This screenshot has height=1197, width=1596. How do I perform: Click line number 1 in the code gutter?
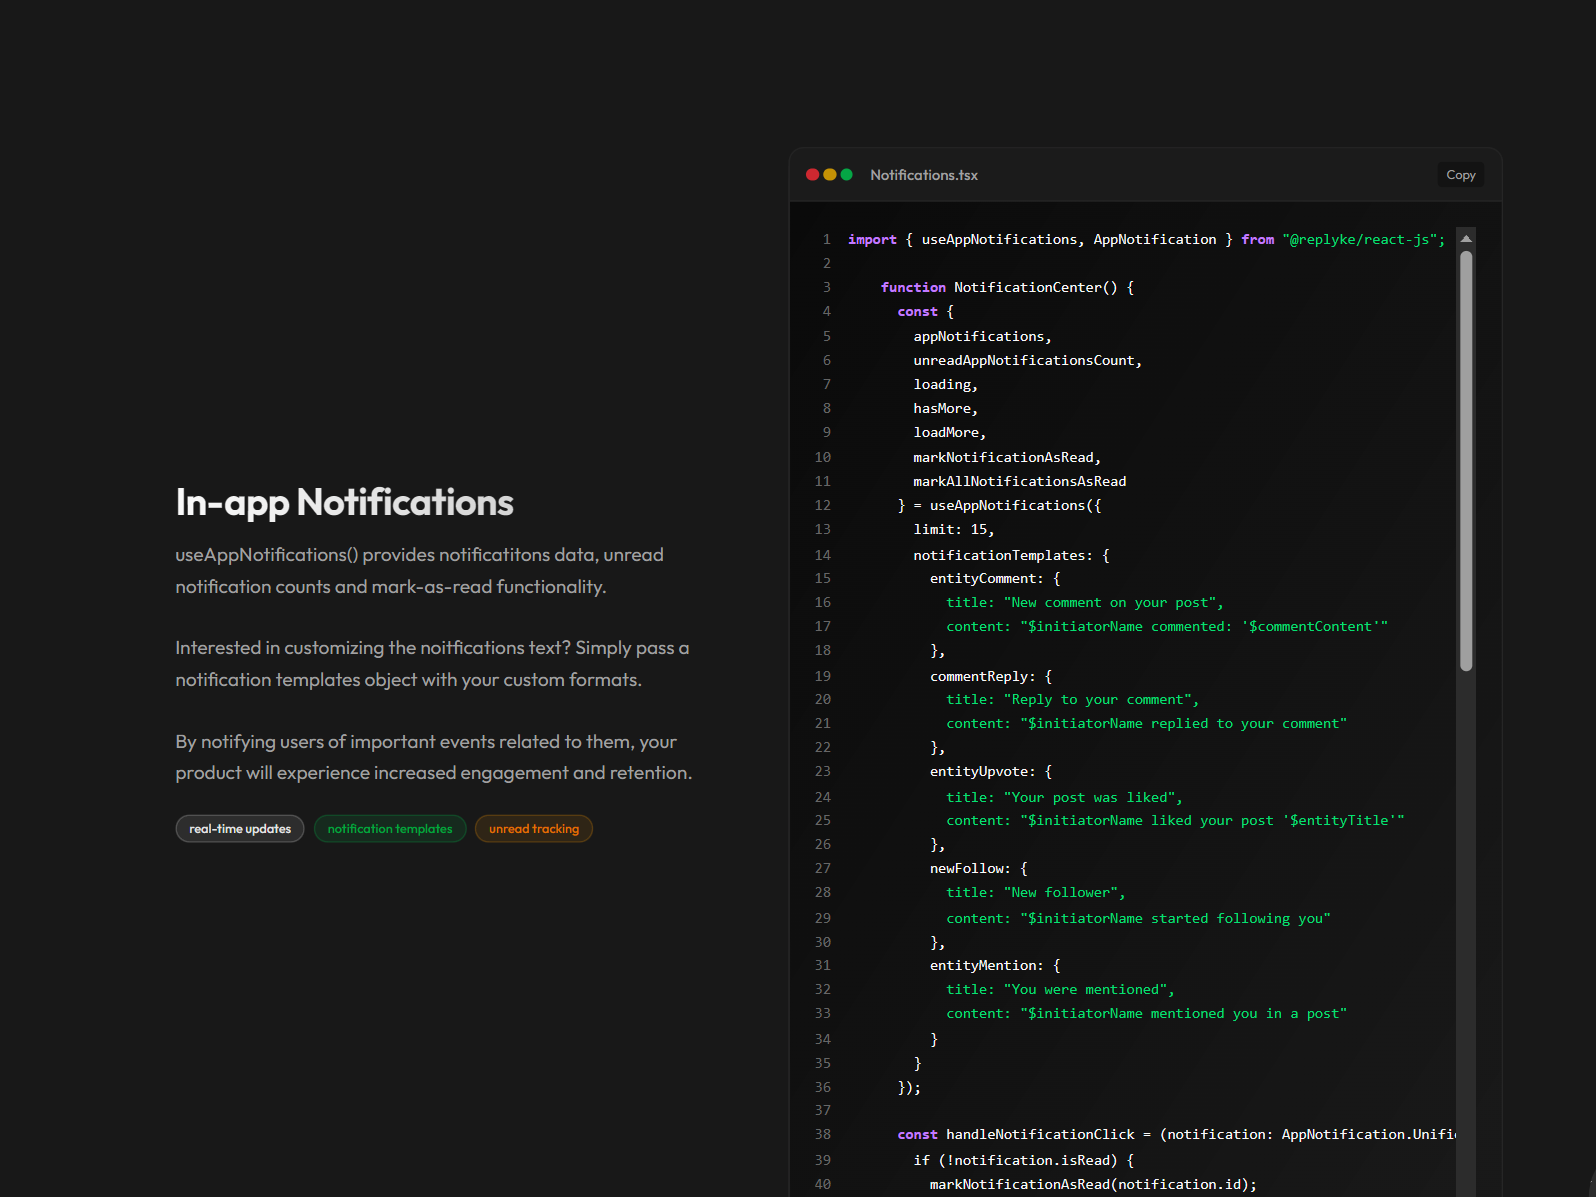pyautogui.click(x=826, y=240)
